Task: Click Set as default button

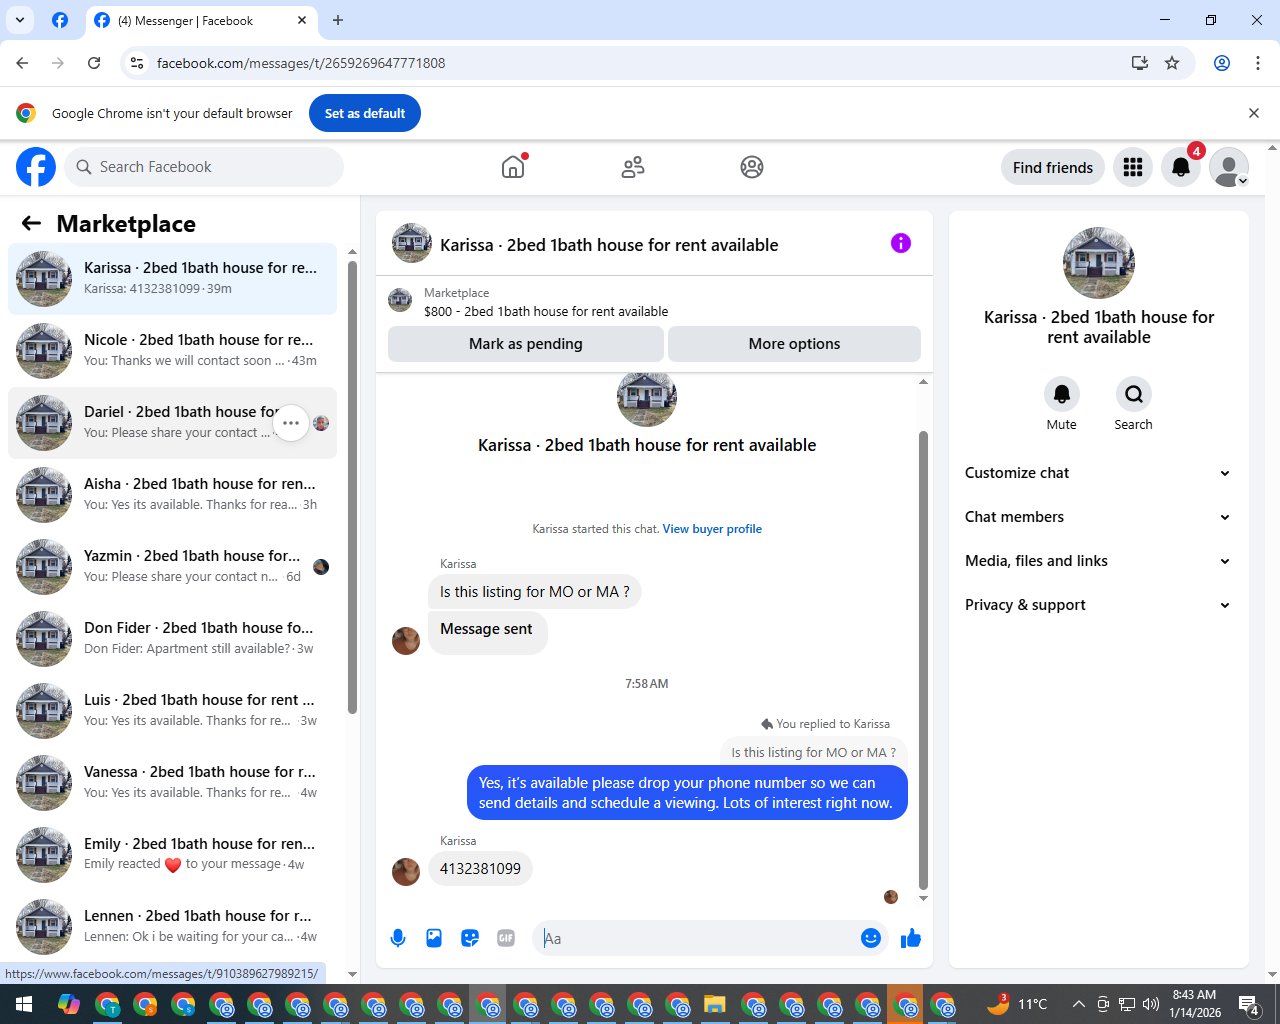Action: click(x=365, y=113)
